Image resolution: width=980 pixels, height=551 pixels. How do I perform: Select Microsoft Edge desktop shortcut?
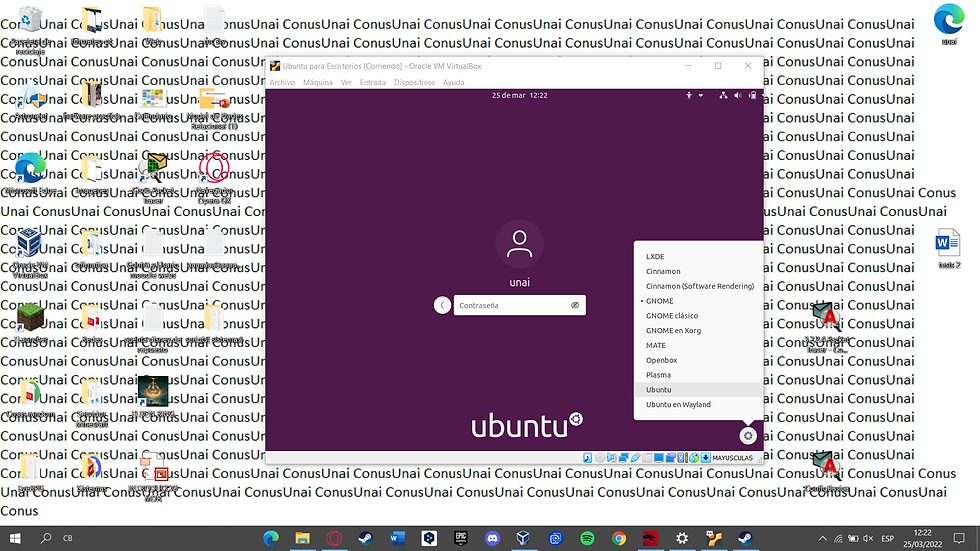click(30, 175)
